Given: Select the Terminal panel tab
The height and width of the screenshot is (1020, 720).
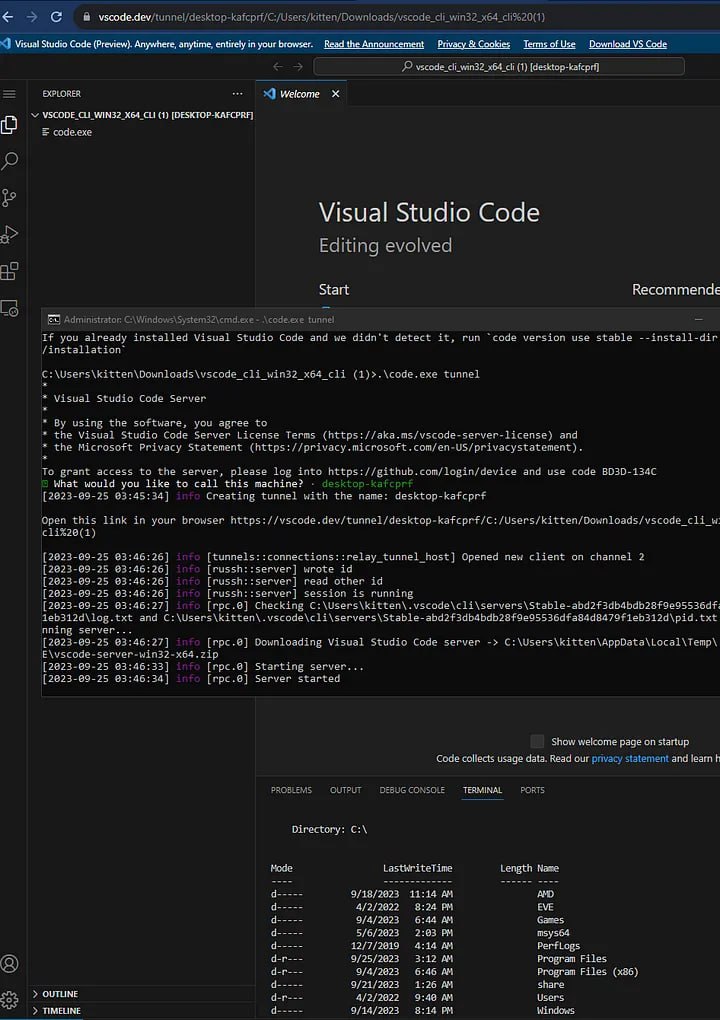Looking at the screenshot, I should (483, 790).
